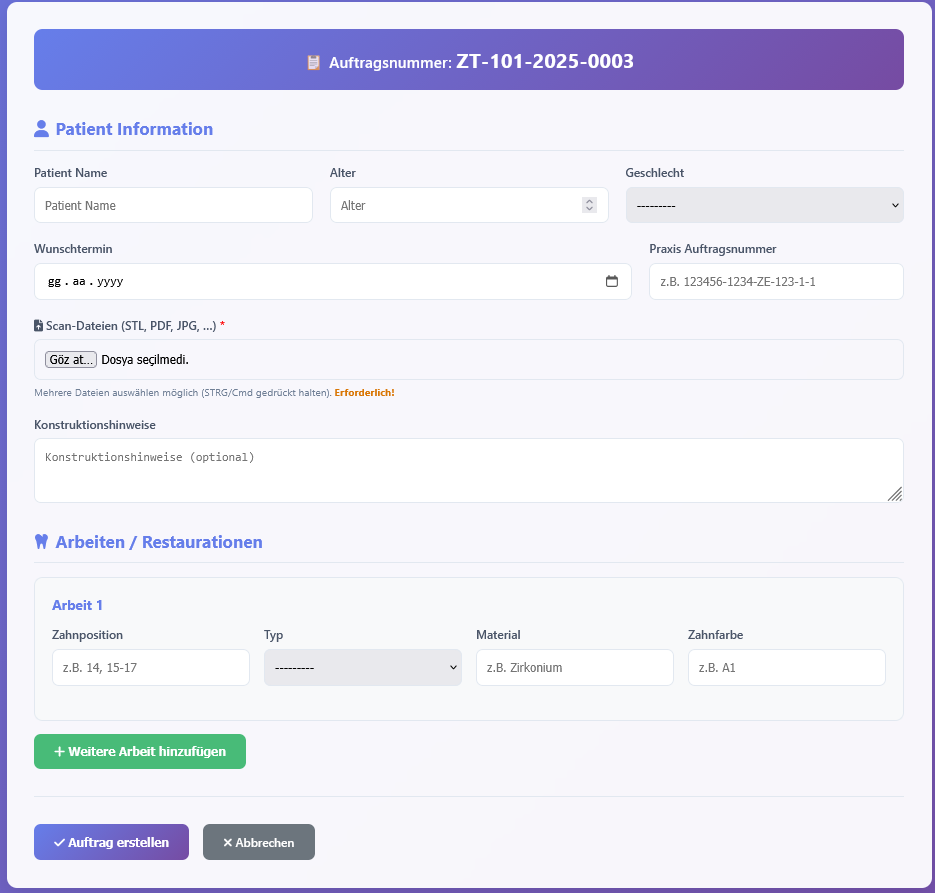Click the Abbrechen button

coord(258,842)
